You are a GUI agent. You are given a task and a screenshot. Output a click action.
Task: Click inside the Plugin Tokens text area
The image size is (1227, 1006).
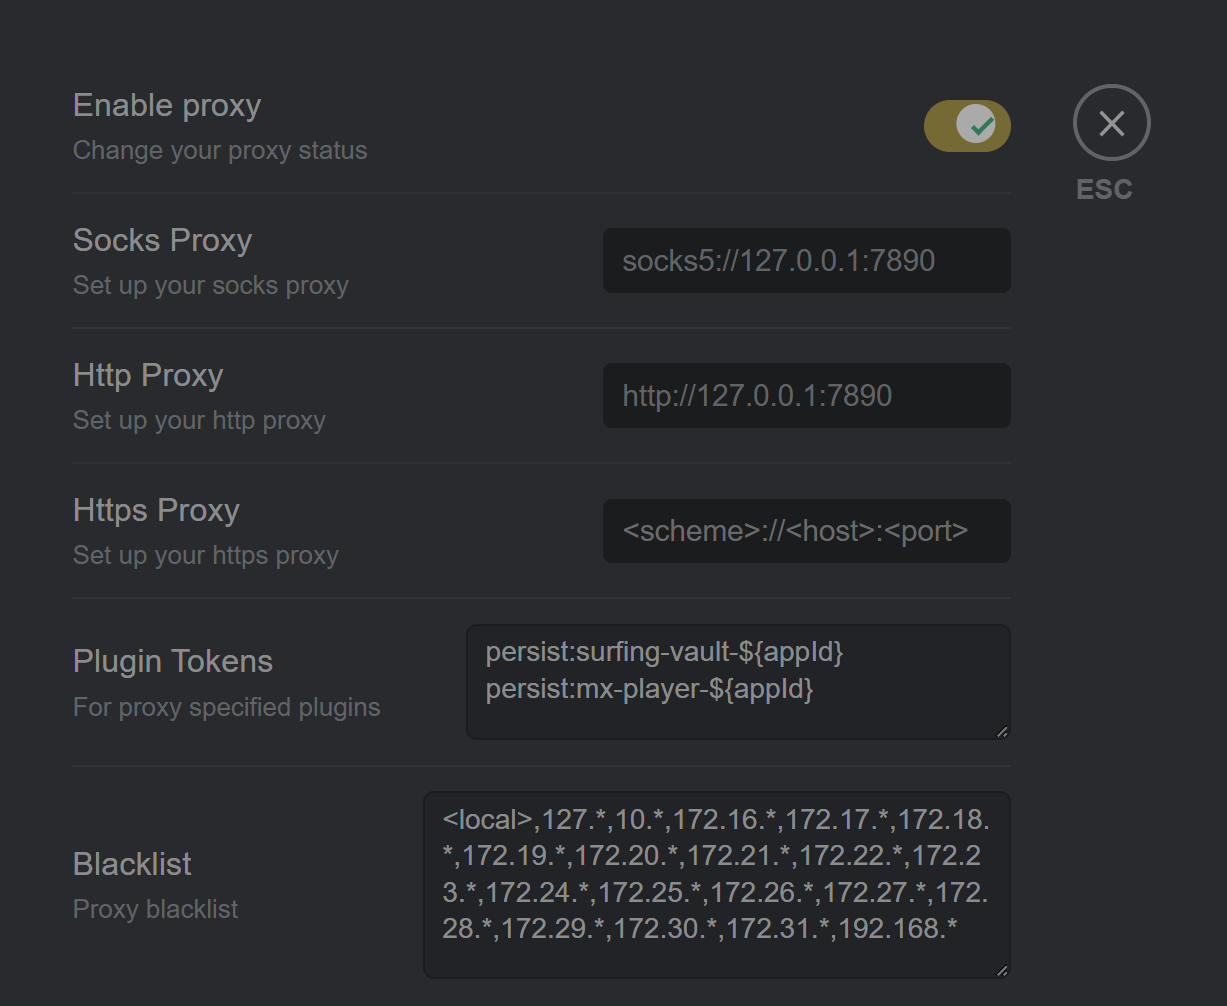738,682
